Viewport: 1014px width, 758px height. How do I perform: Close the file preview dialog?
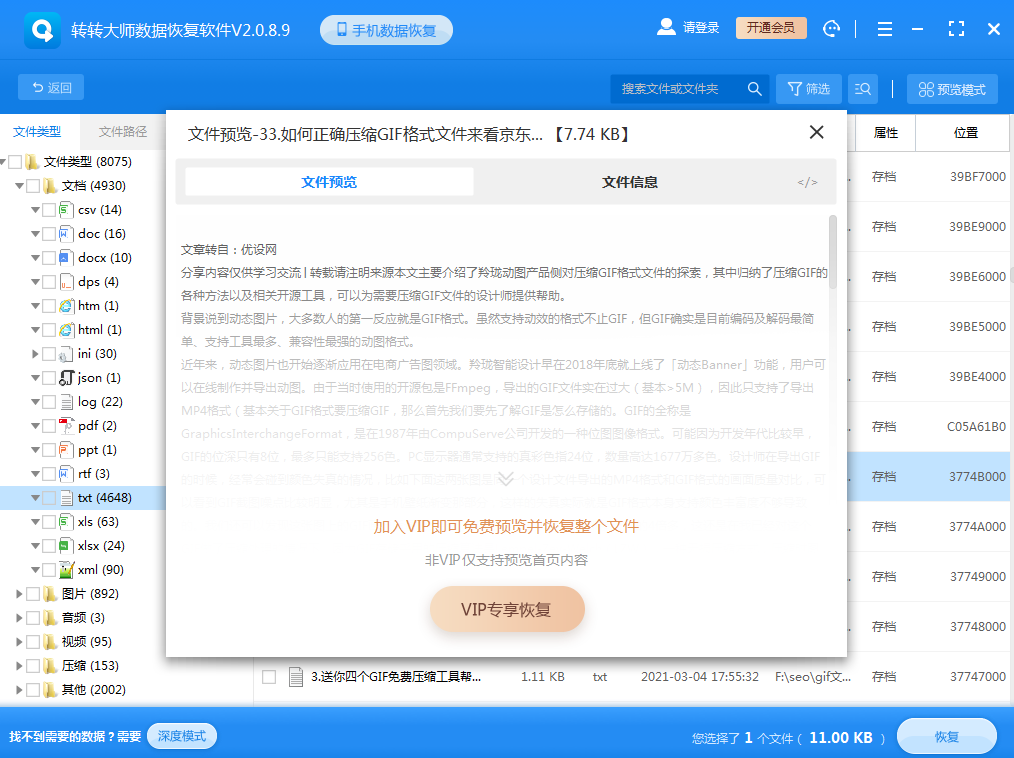click(x=817, y=133)
